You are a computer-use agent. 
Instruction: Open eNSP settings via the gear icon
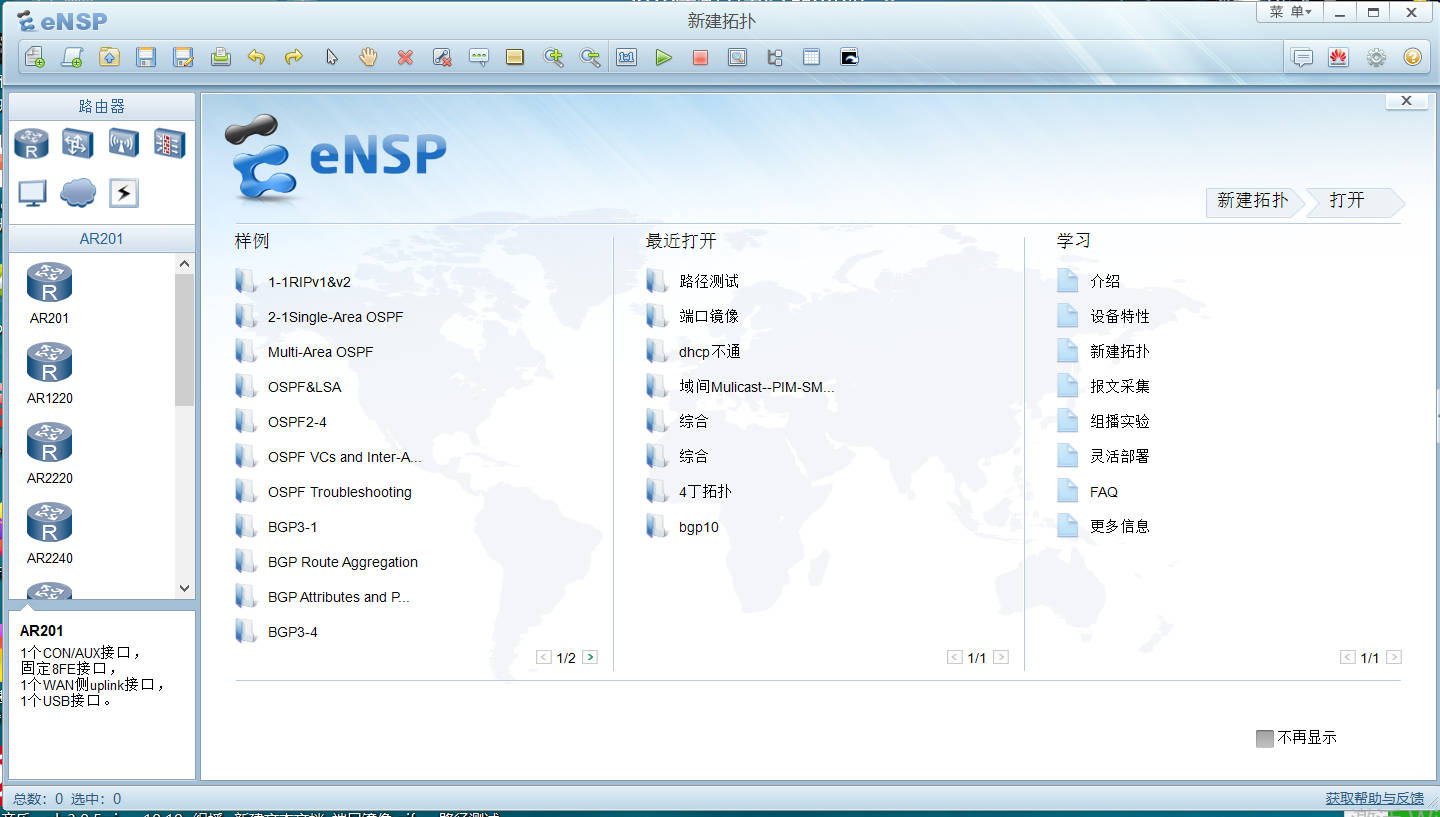(x=1375, y=57)
